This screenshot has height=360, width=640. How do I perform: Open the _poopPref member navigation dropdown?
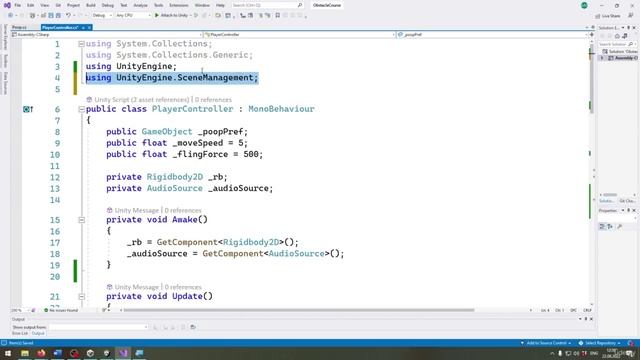(492, 35)
